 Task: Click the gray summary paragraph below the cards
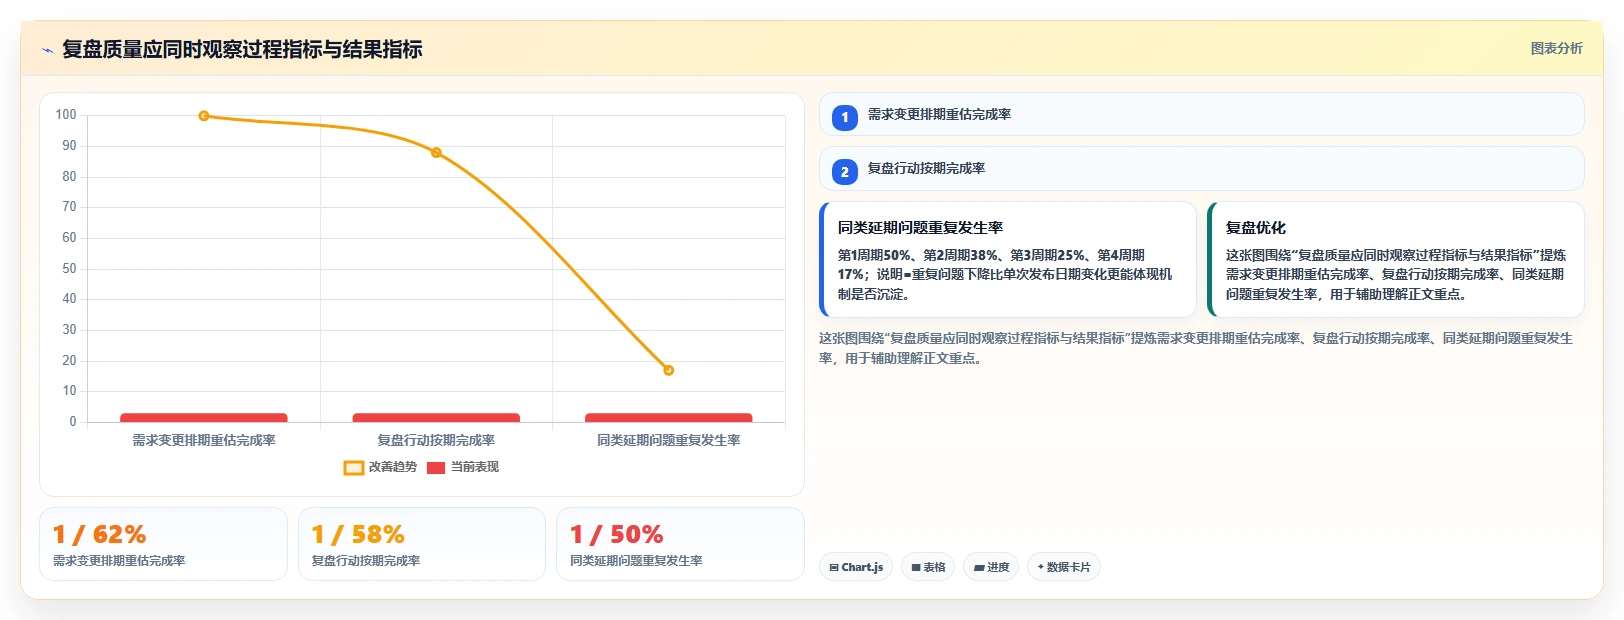tap(1196, 348)
